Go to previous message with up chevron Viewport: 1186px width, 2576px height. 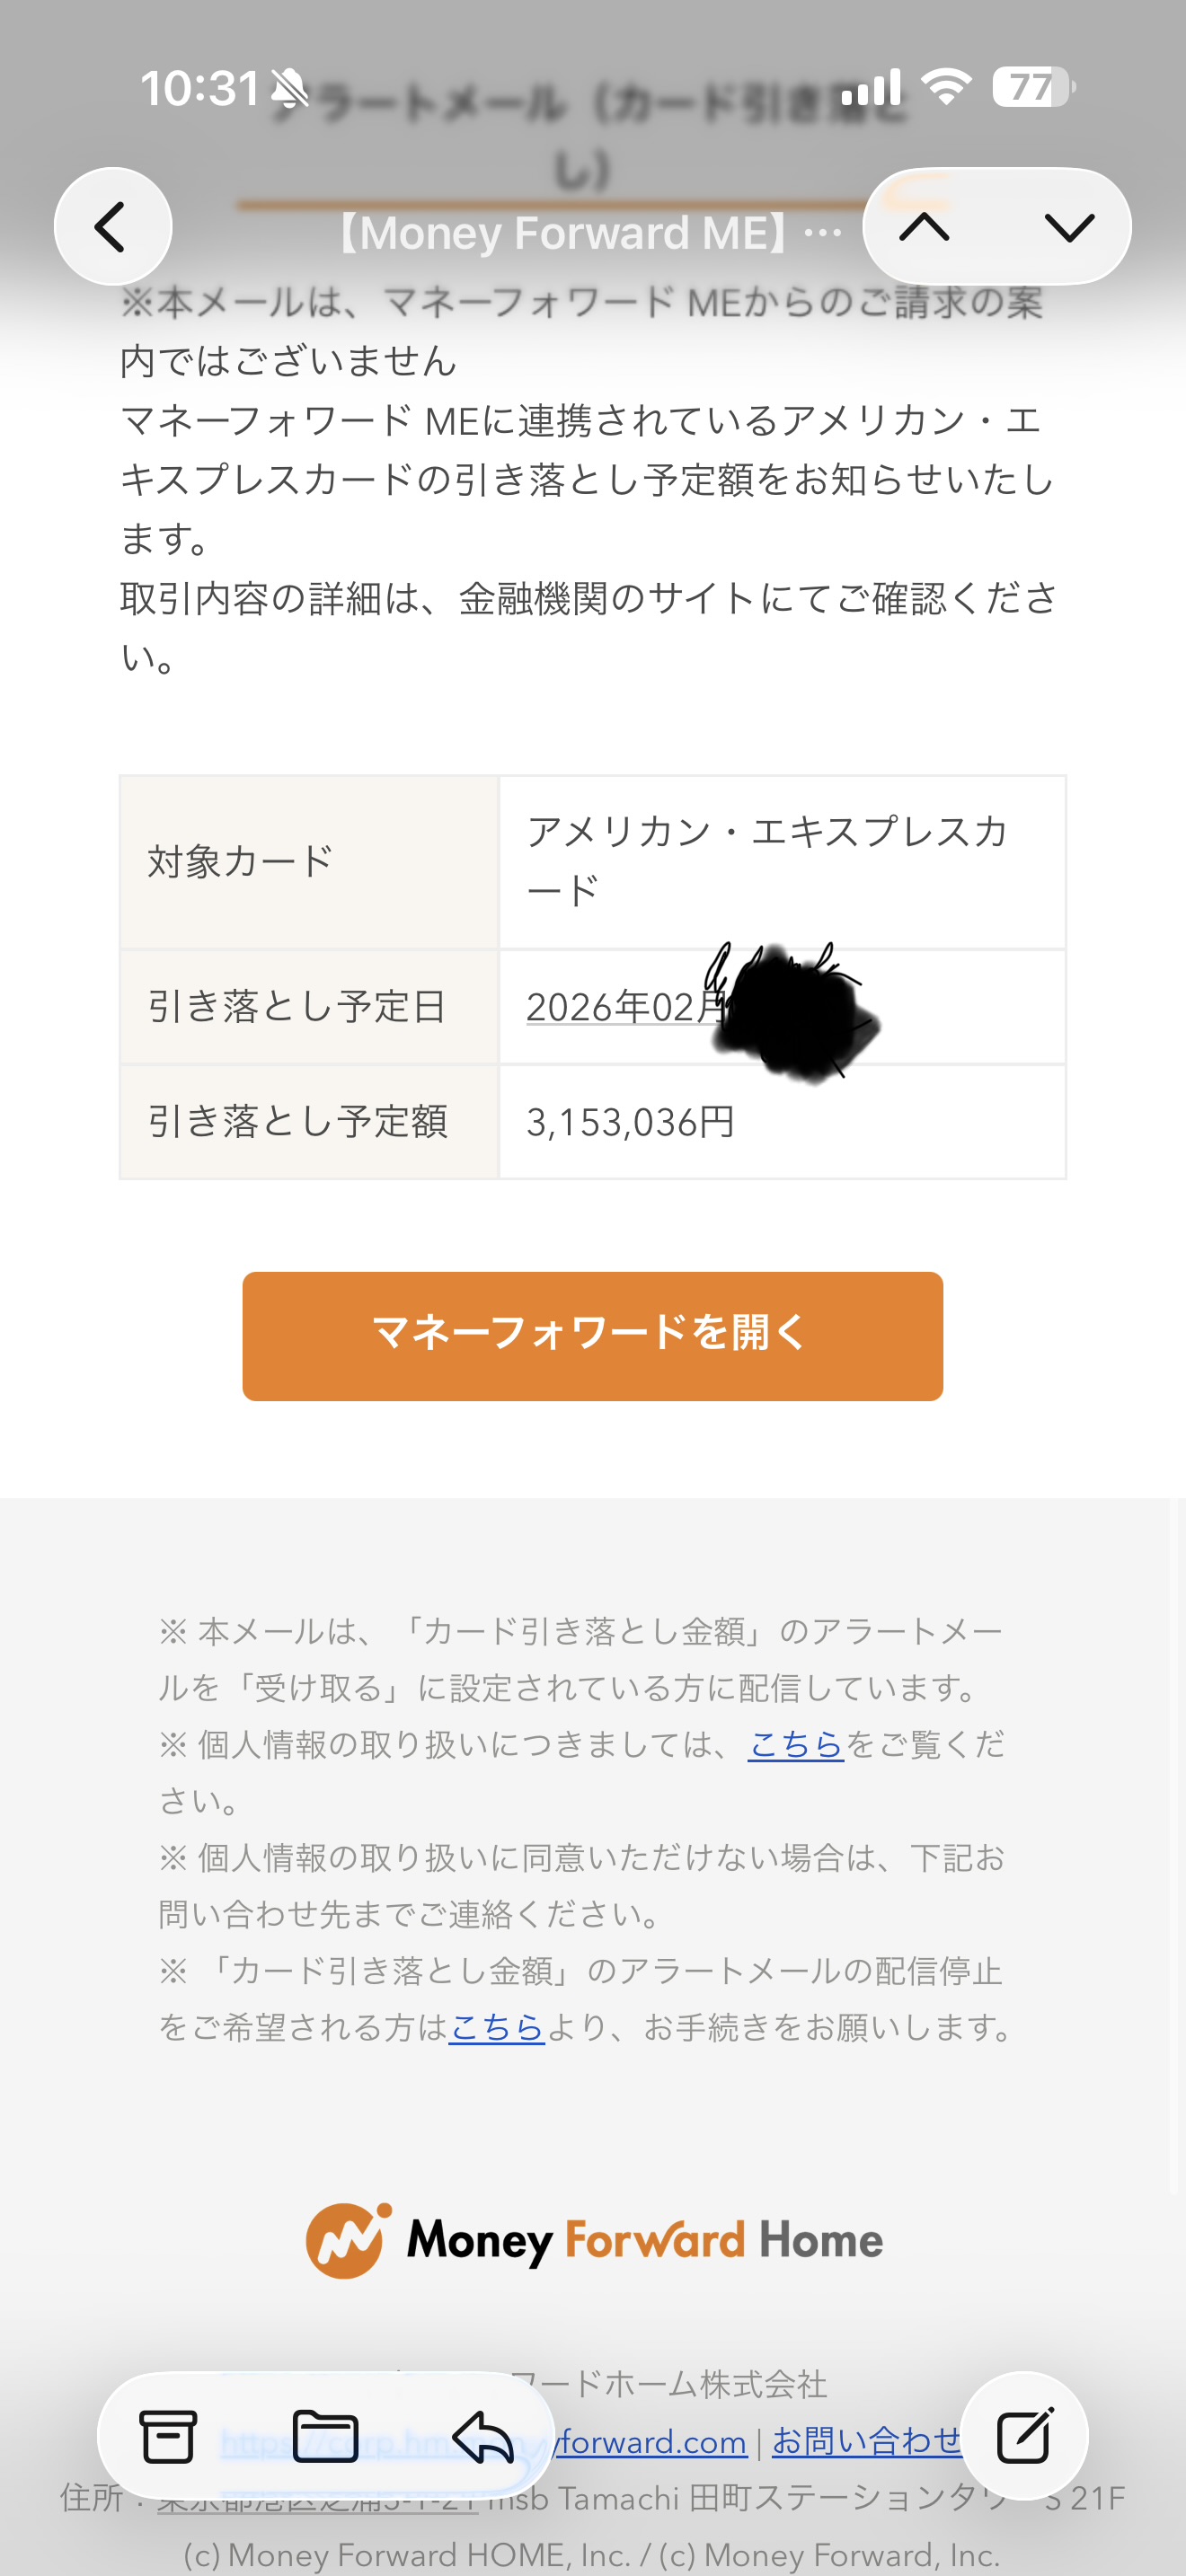pos(924,227)
